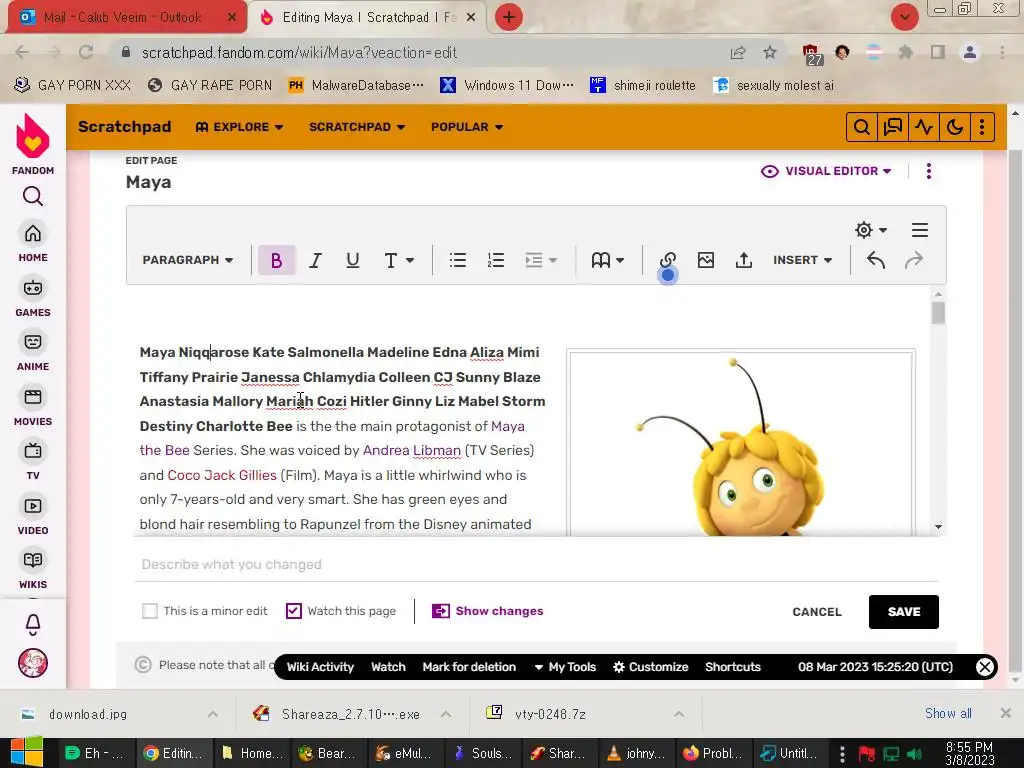Apply underline formatting with the U icon
Screen dimensions: 1024x768
(x=353, y=260)
